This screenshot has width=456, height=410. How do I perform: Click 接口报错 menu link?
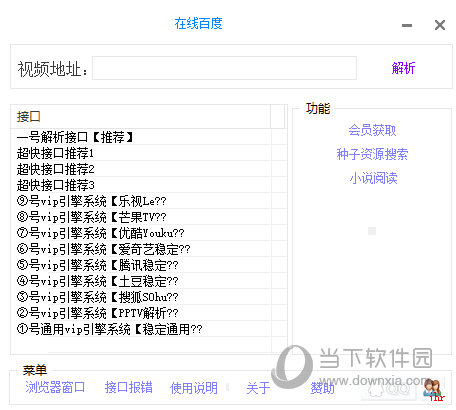click(x=128, y=388)
